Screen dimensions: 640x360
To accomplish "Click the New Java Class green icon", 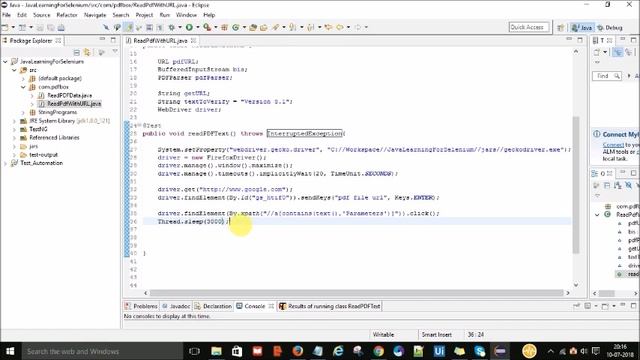I will tap(236, 27).
